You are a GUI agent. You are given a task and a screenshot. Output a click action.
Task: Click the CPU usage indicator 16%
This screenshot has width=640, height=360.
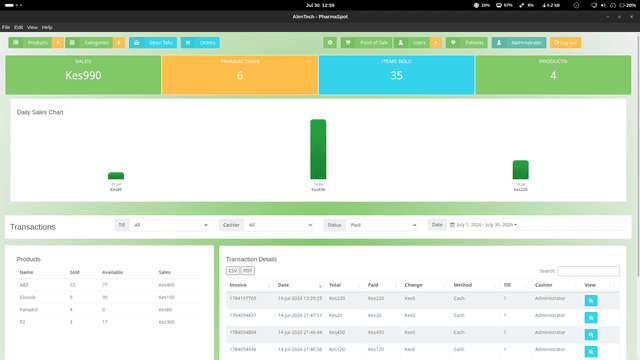(482, 5)
